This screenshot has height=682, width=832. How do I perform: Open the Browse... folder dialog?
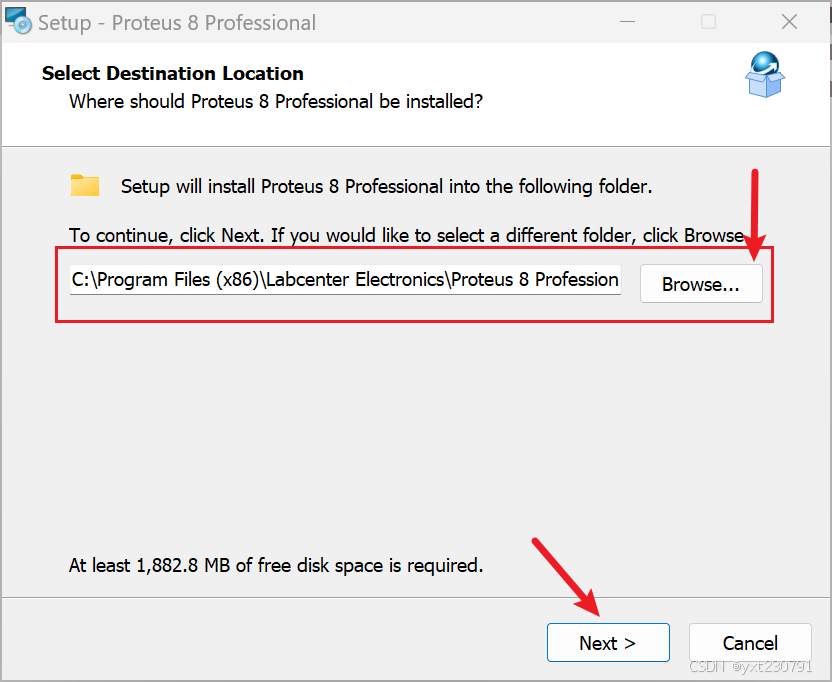tap(701, 284)
